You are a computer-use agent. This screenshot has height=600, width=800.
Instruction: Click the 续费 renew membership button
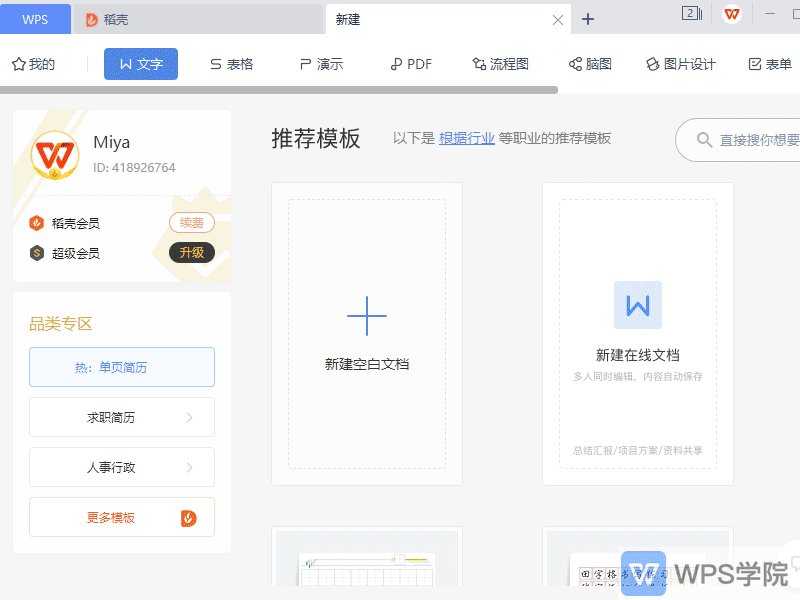click(x=192, y=222)
